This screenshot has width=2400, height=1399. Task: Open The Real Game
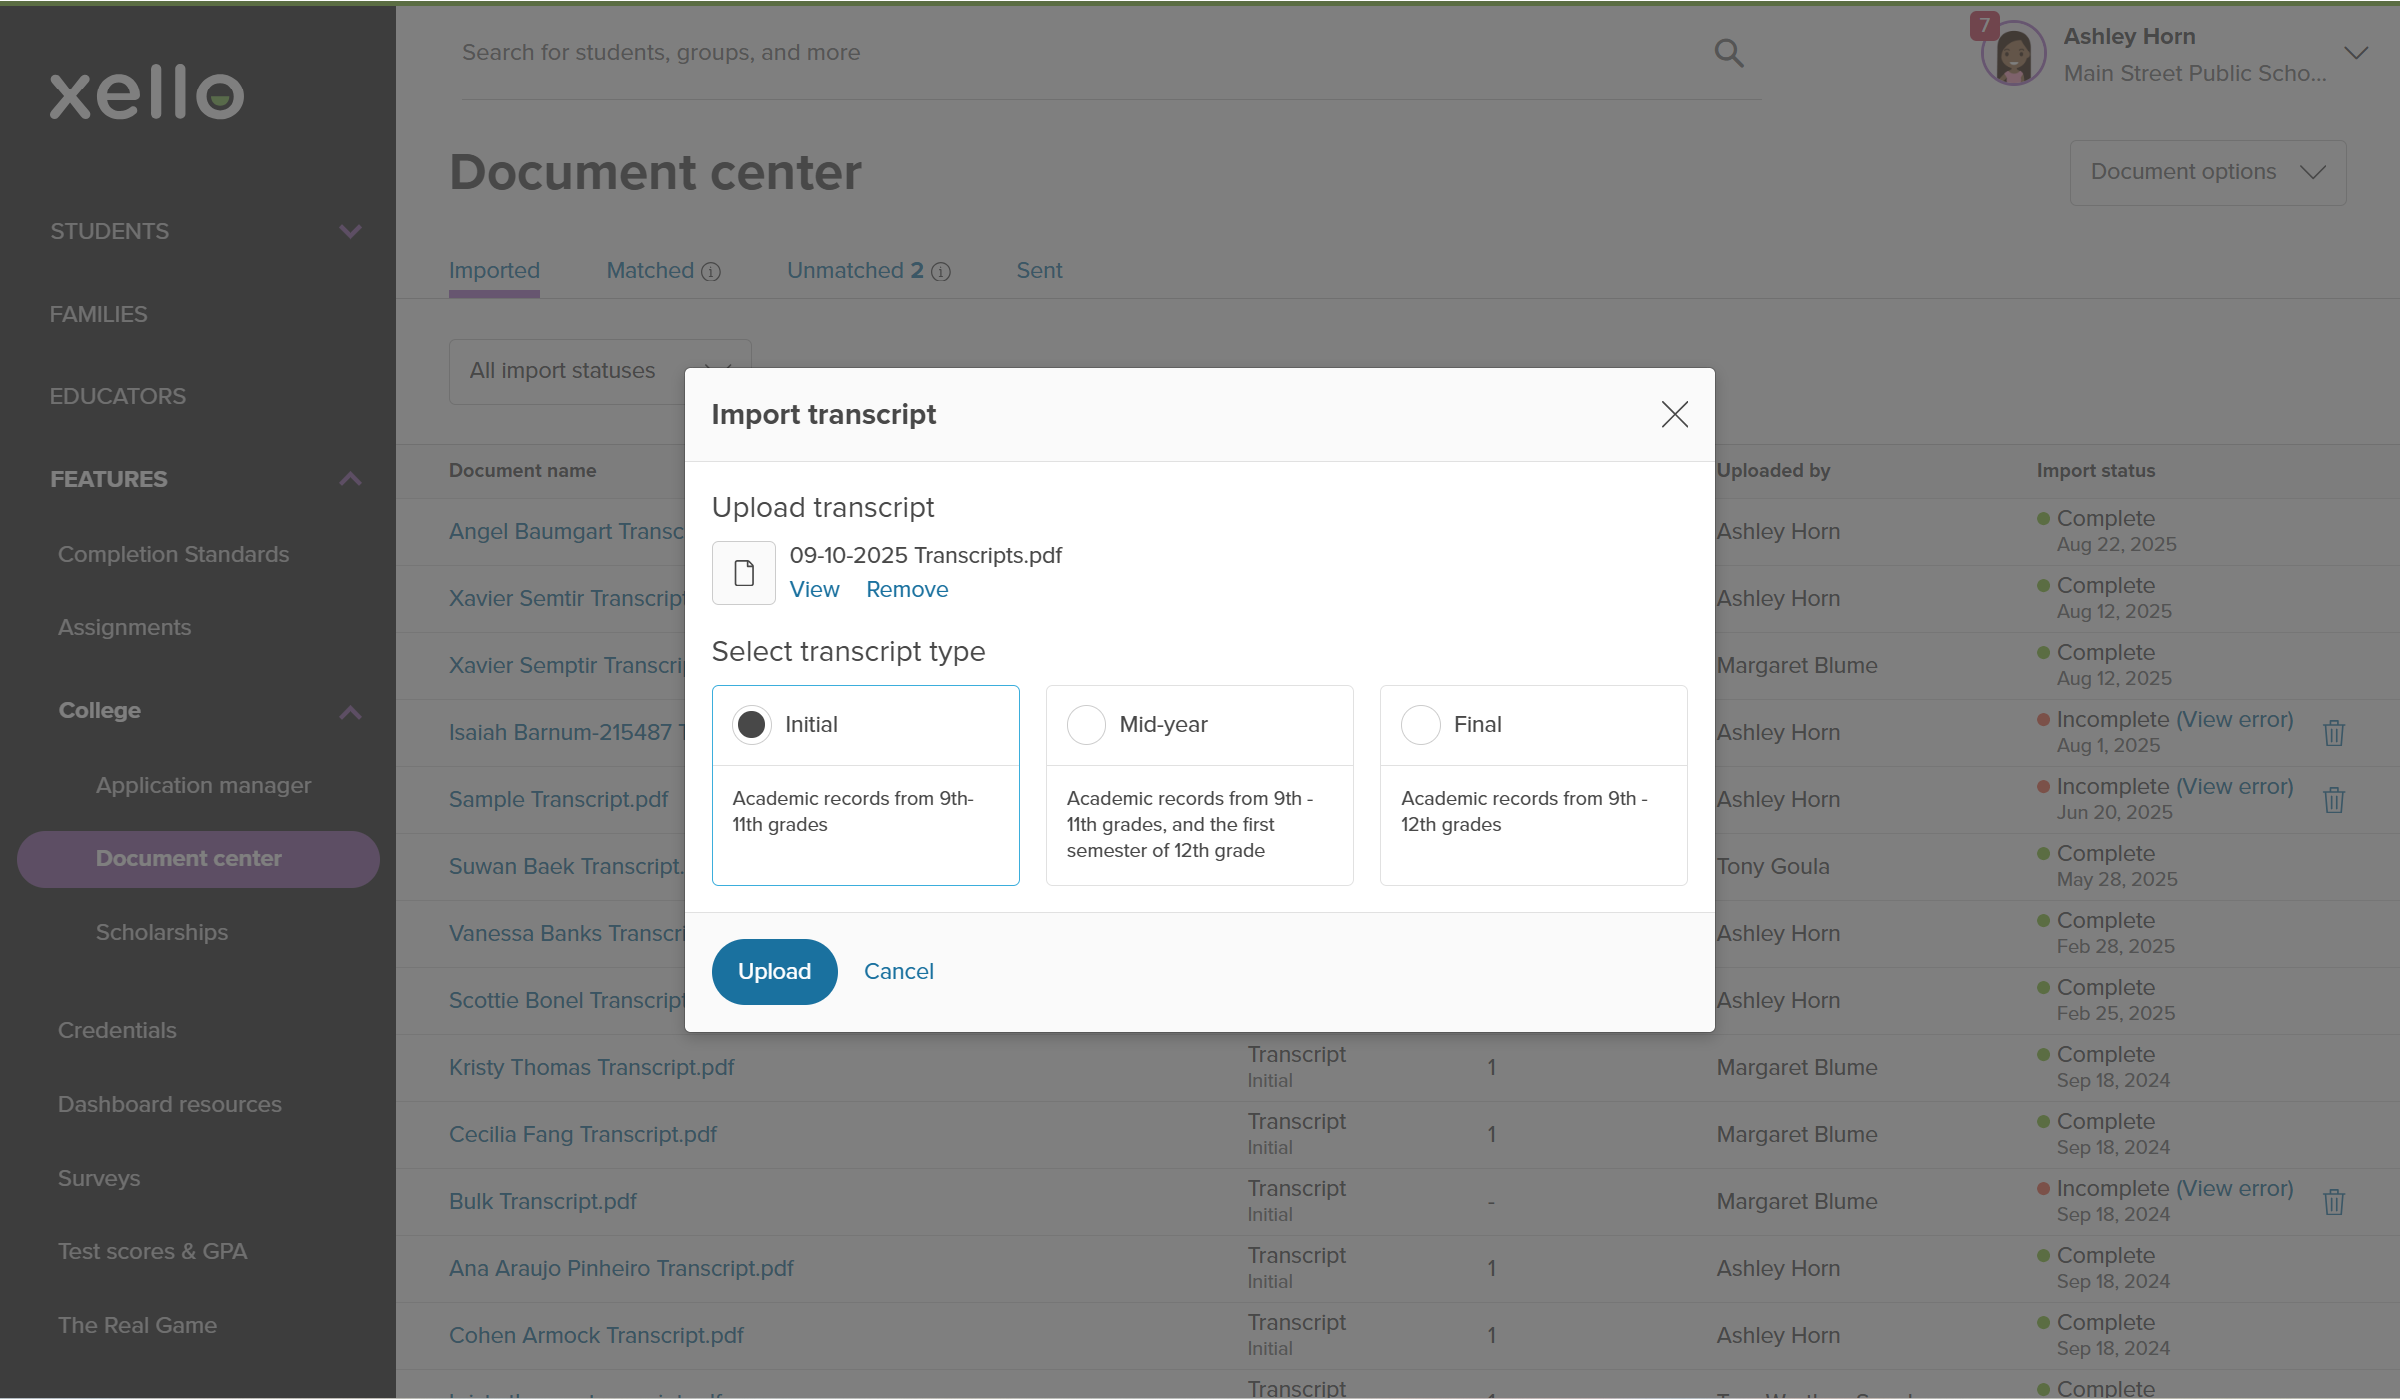(x=137, y=1325)
